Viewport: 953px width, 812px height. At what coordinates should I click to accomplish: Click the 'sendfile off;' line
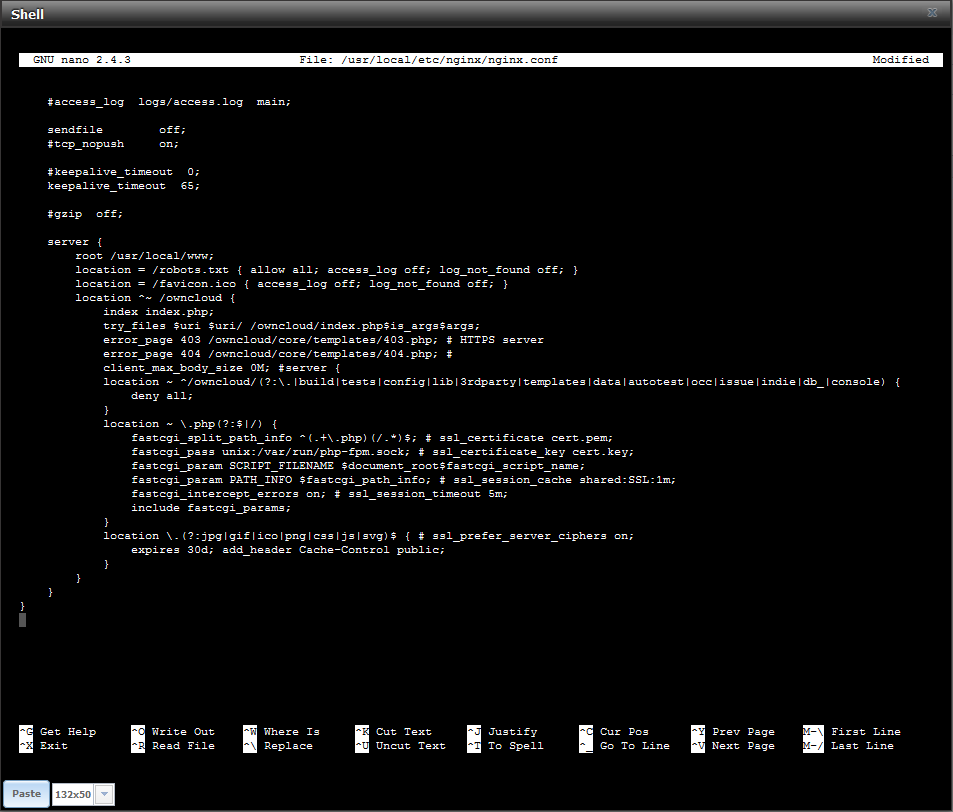117,130
